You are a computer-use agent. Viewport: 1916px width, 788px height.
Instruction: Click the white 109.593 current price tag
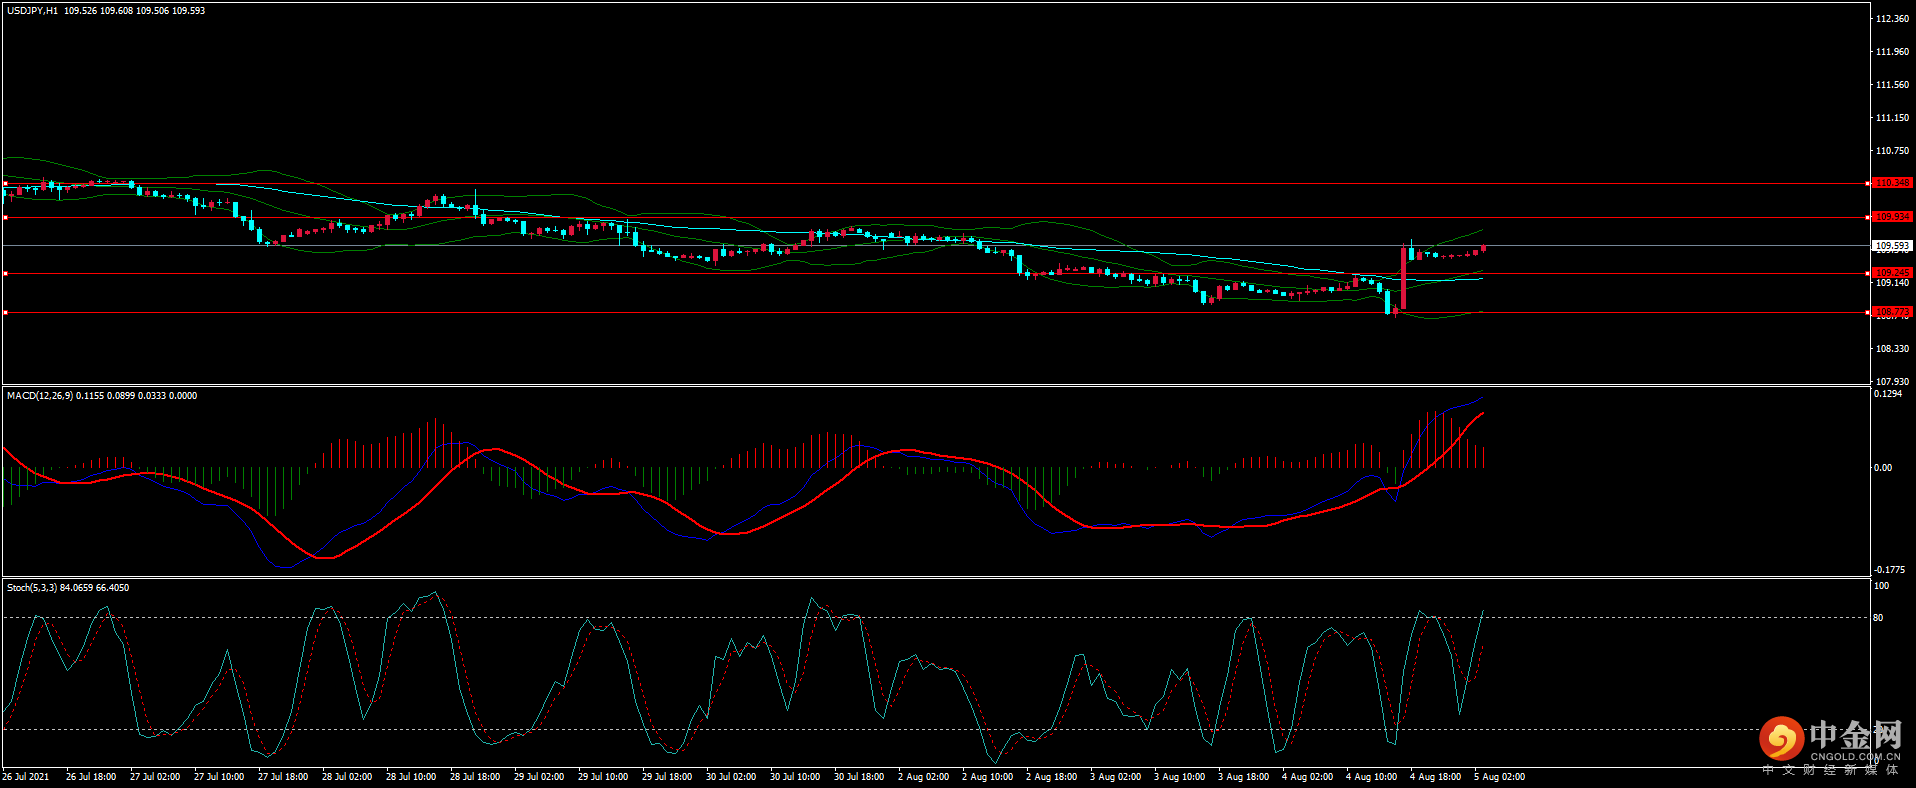click(1891, 245)
